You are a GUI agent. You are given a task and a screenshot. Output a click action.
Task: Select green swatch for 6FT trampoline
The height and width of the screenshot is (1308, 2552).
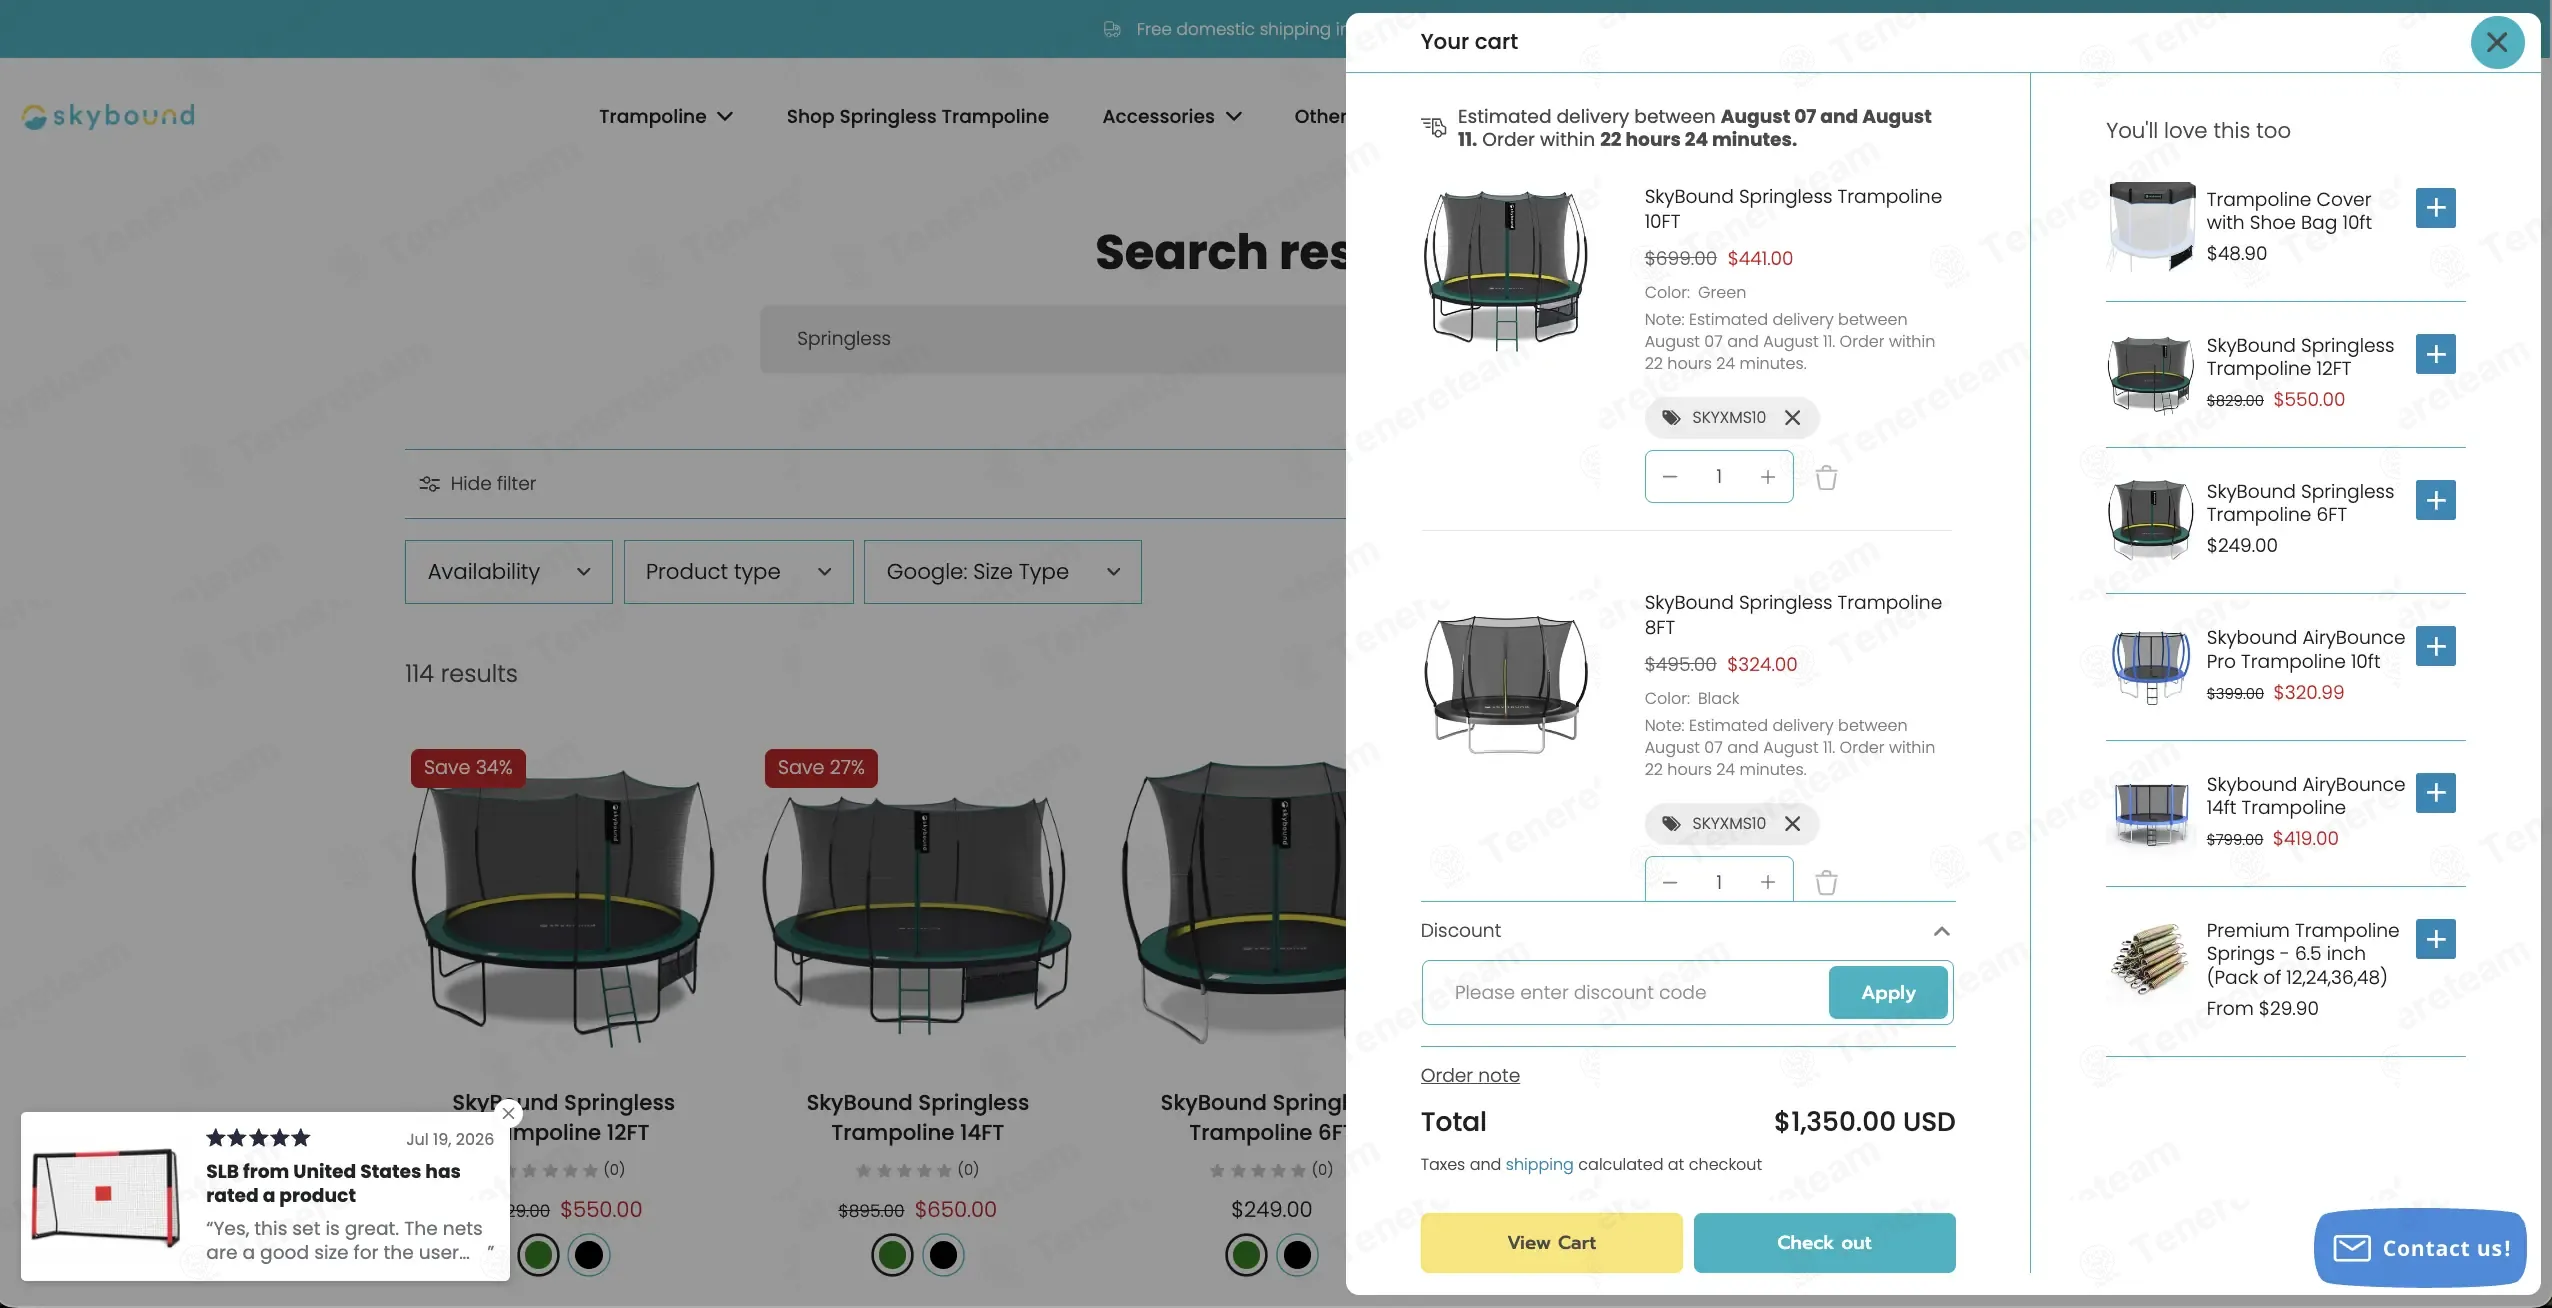click(1246, 1255)
